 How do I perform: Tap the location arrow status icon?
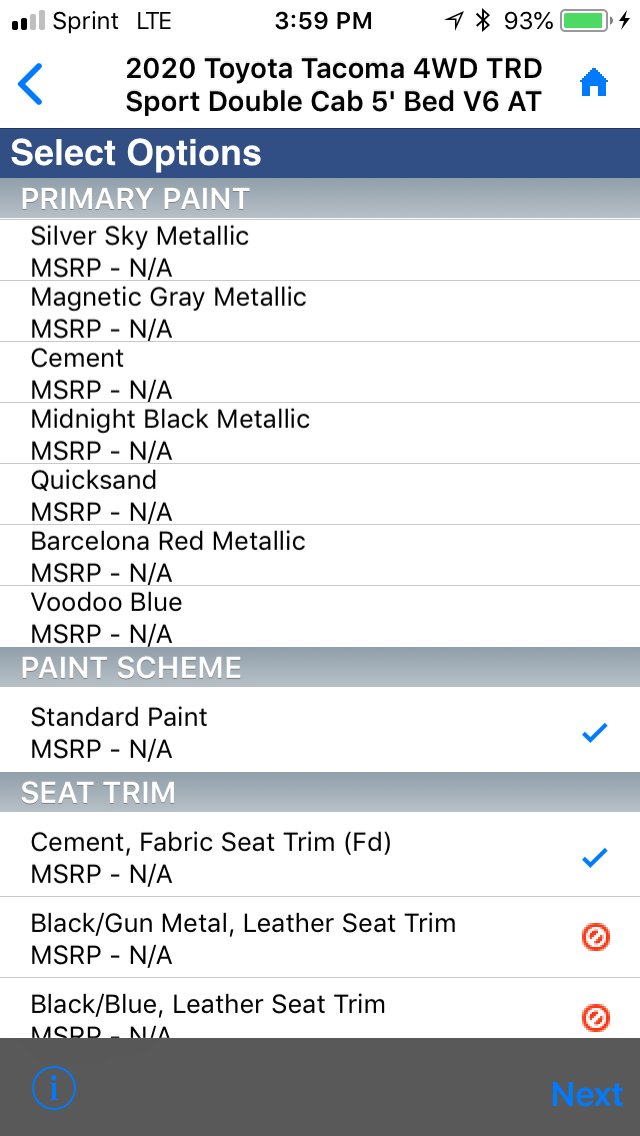click(x=454, y=21)
